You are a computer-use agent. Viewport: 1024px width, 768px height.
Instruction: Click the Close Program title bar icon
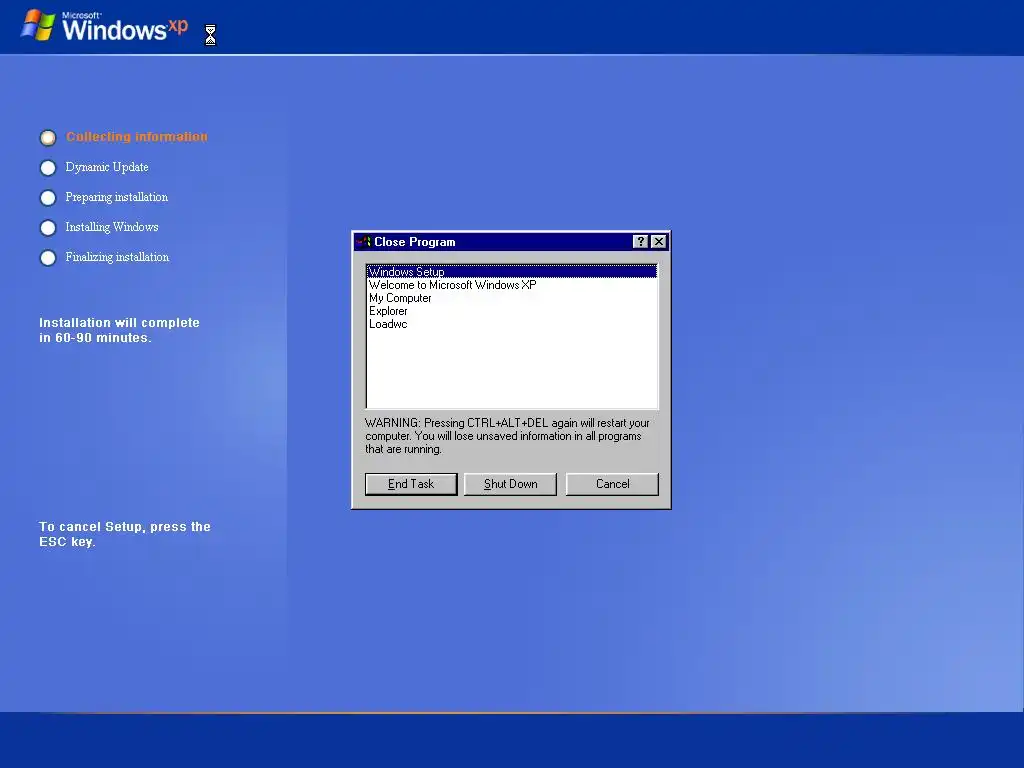click(x=364, y=242)
